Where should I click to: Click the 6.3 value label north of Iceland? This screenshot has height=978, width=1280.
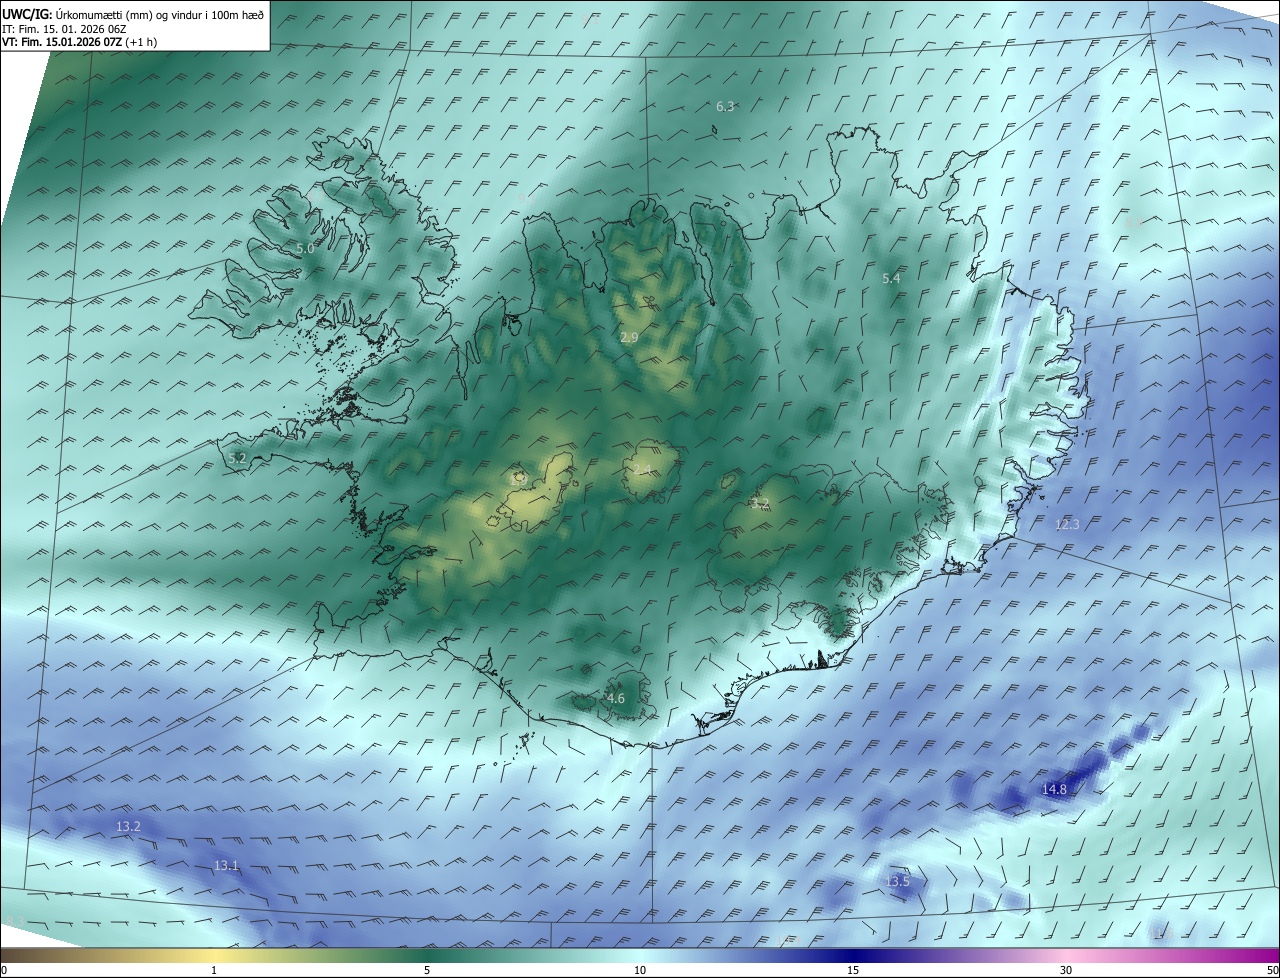click(725, 106)
